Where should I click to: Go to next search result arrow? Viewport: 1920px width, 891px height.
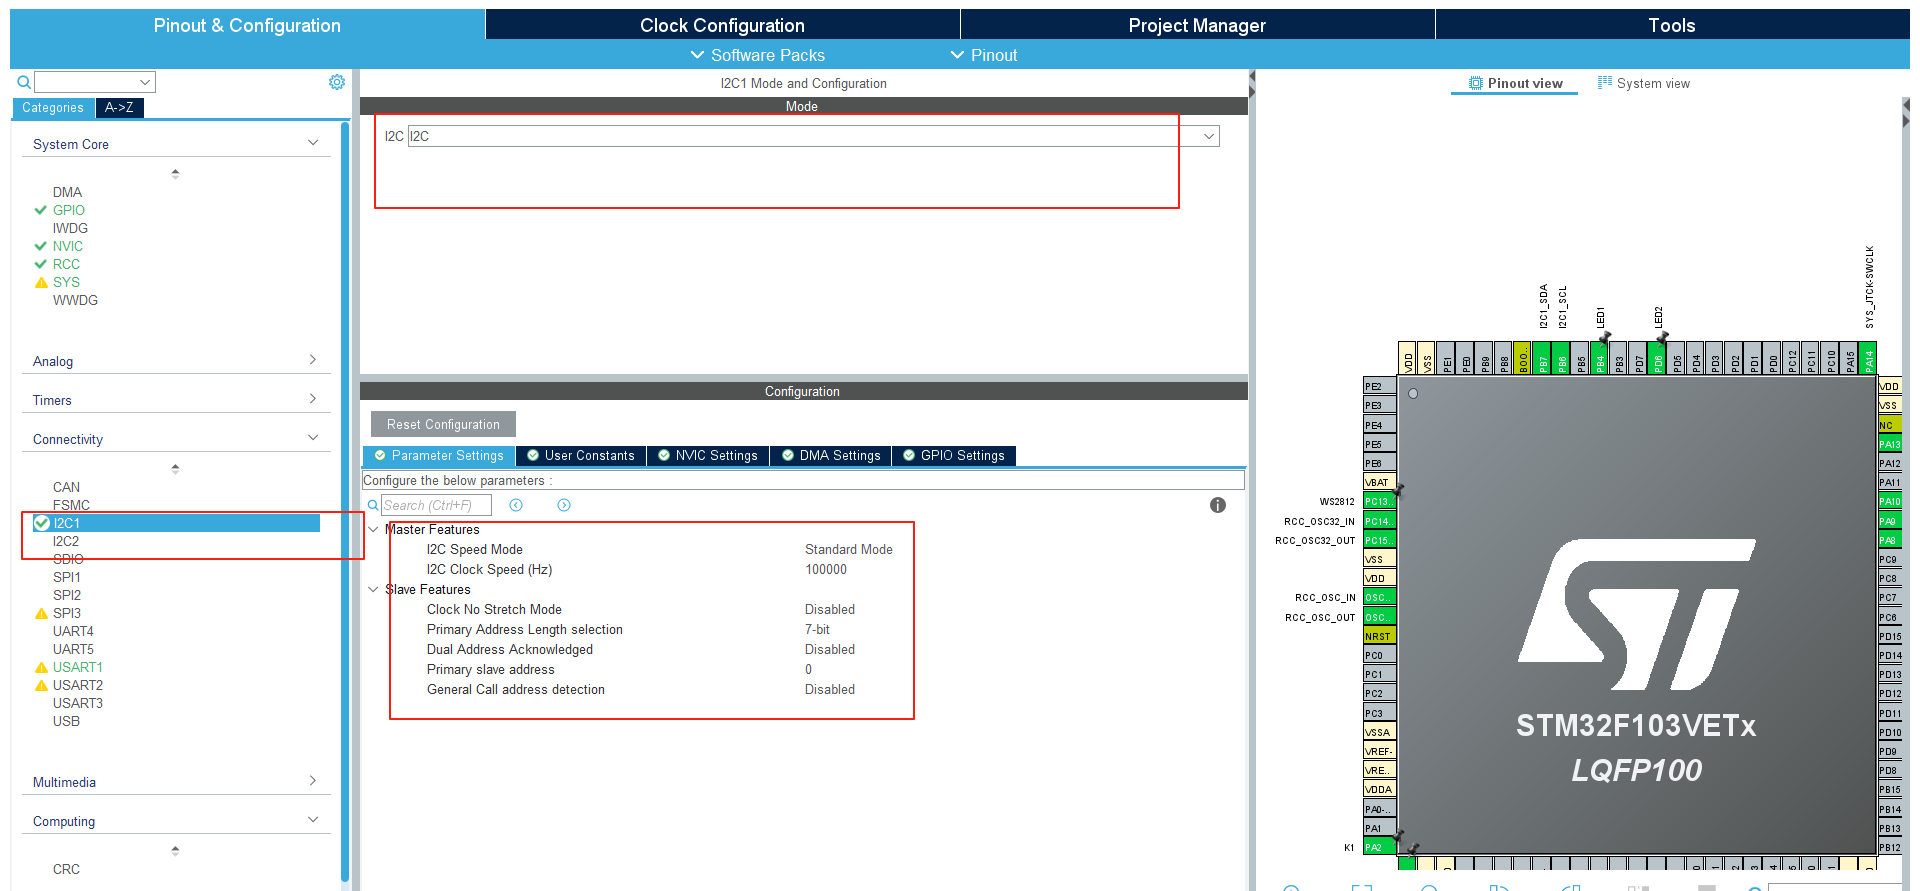(564, 505)
